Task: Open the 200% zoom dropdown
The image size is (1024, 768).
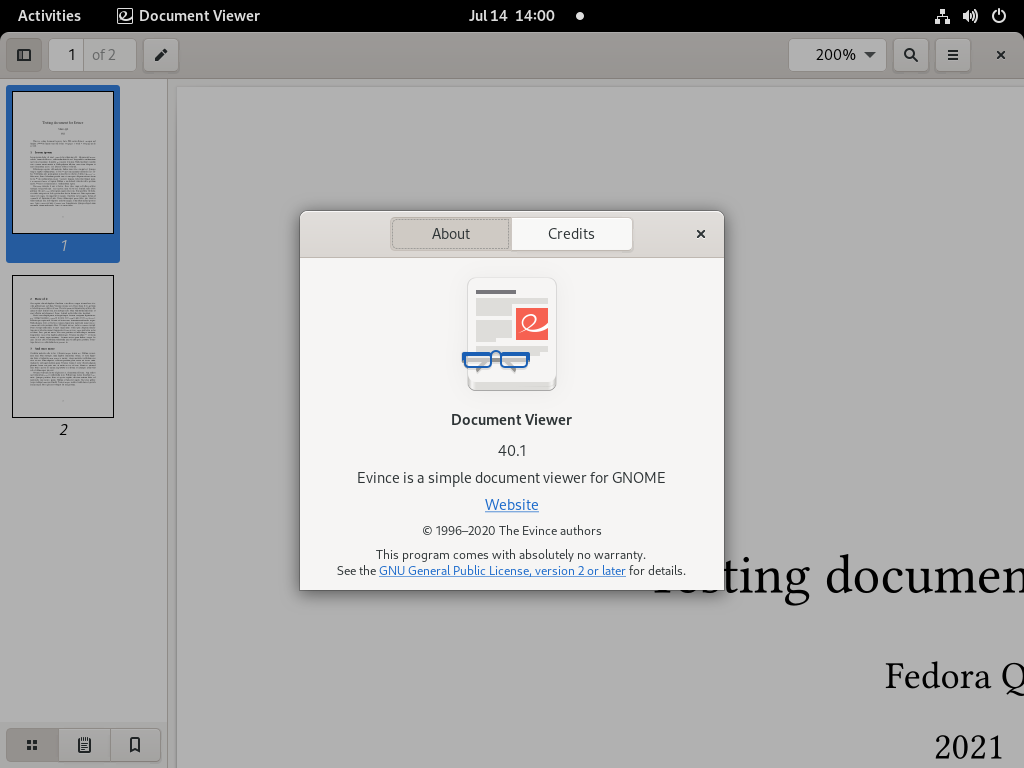Action: 837,55
